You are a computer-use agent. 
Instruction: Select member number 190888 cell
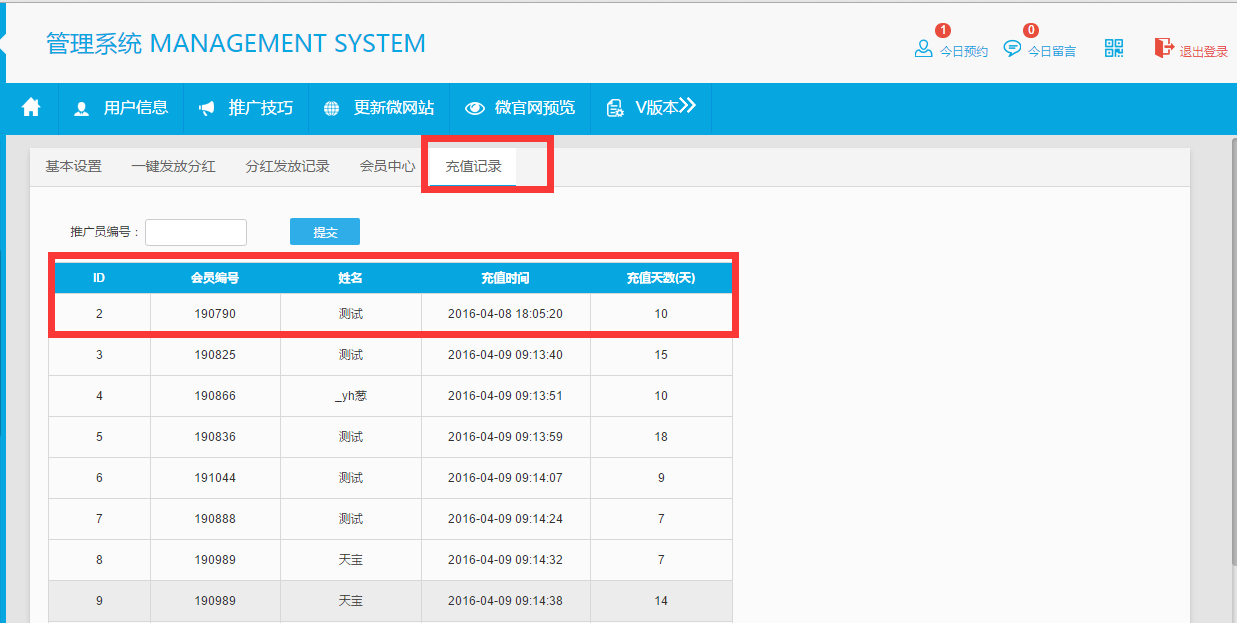pos(215,519)
